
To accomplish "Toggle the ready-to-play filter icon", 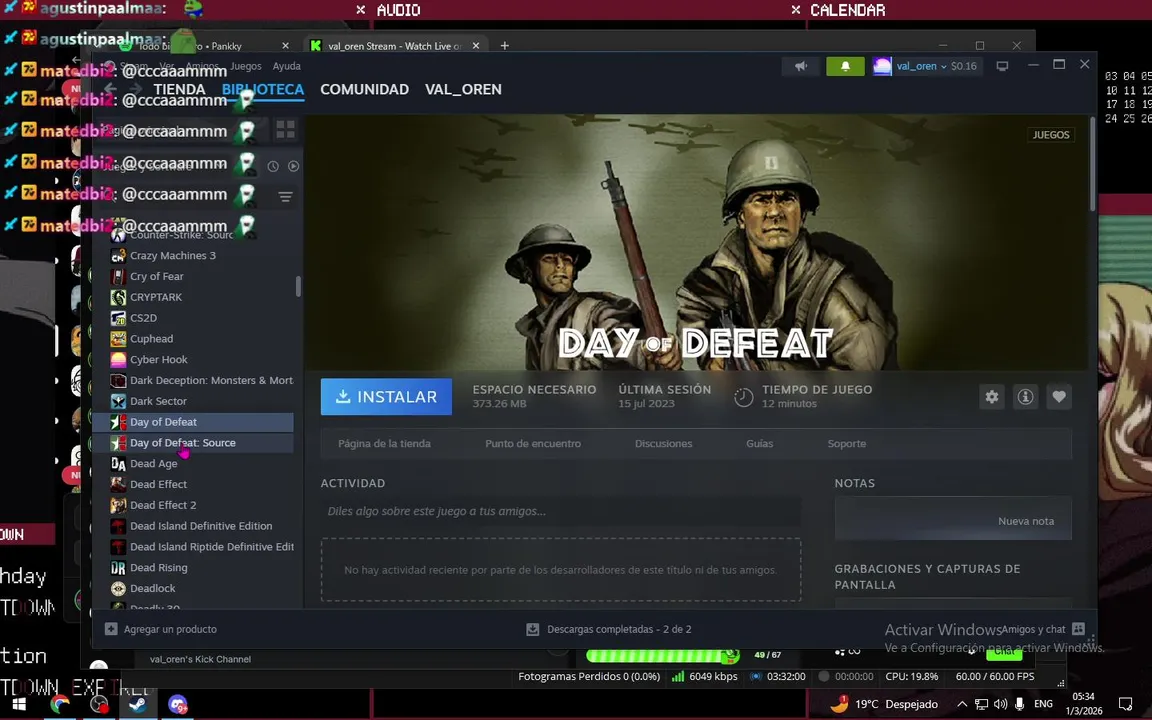I will [x=293, y=166].
